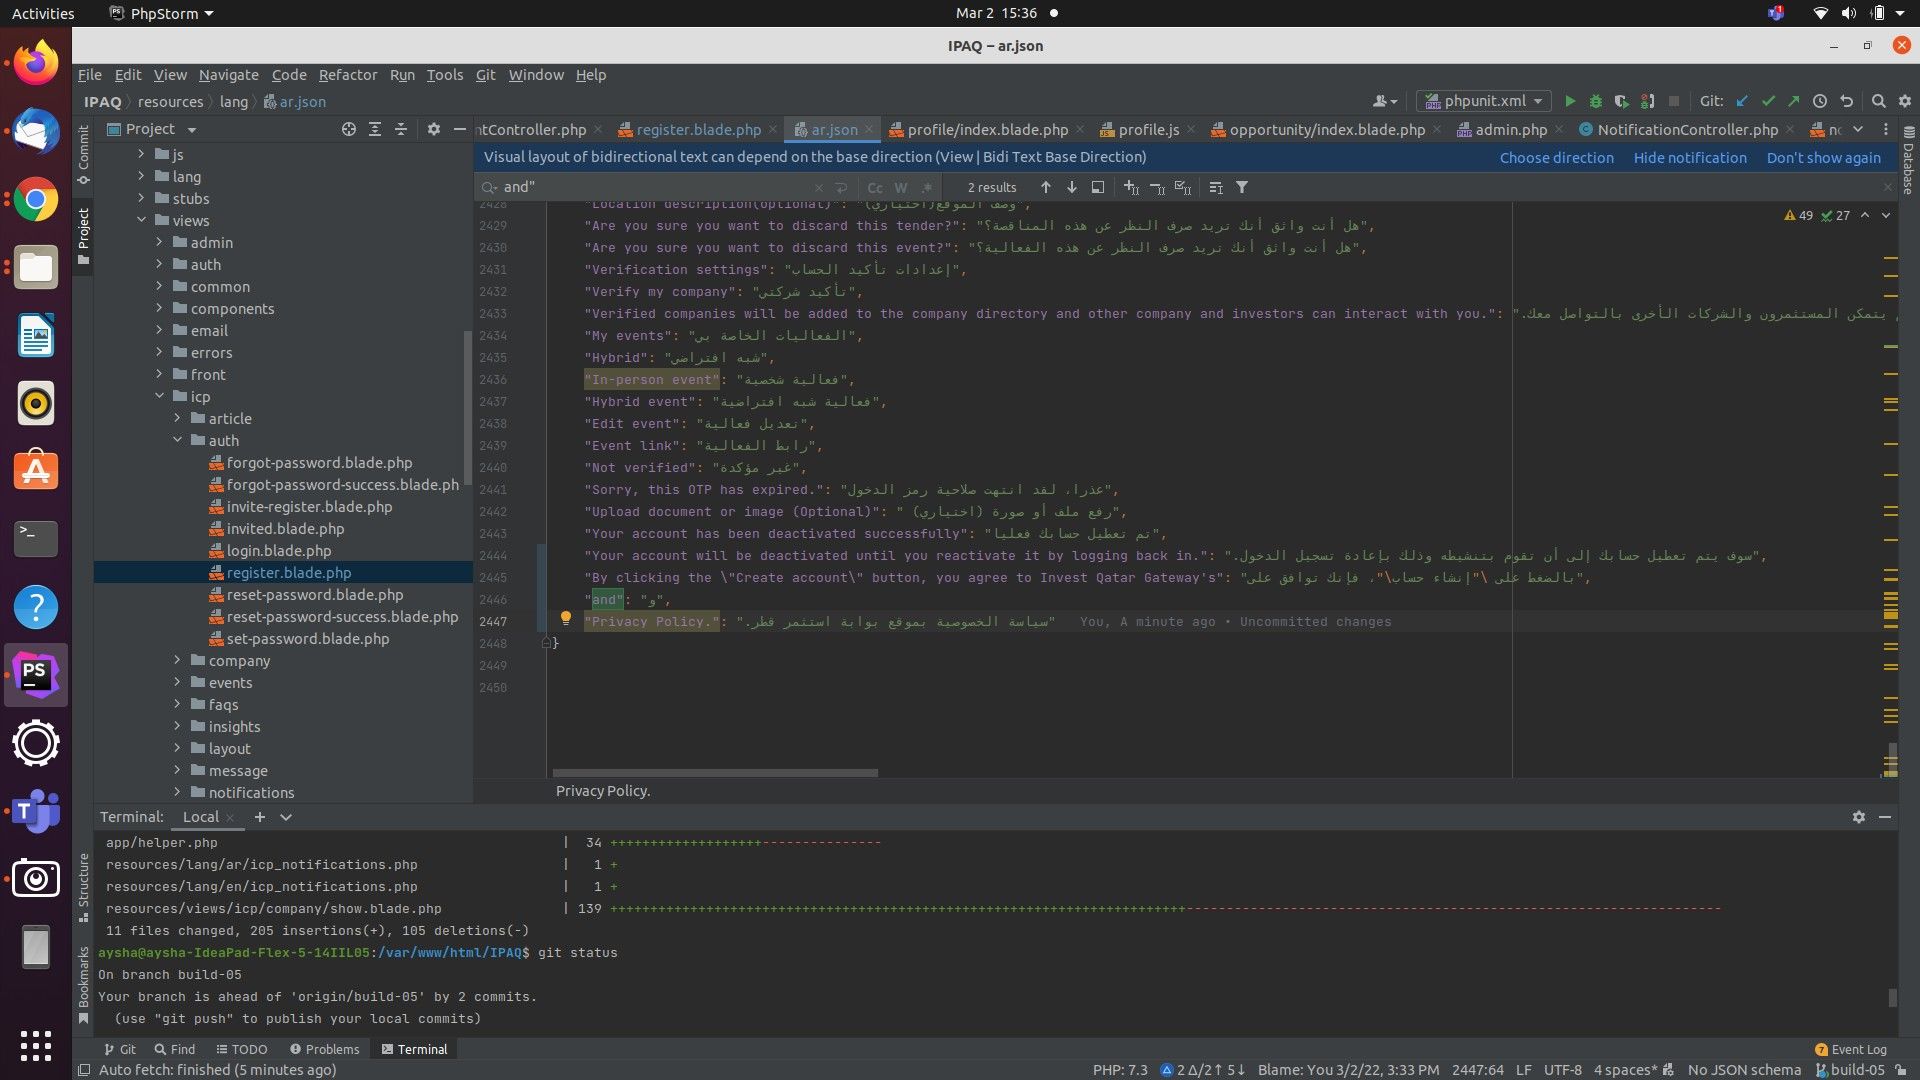
Task: Open search results filter funnel icon
Action: (x=1242, y=187)
